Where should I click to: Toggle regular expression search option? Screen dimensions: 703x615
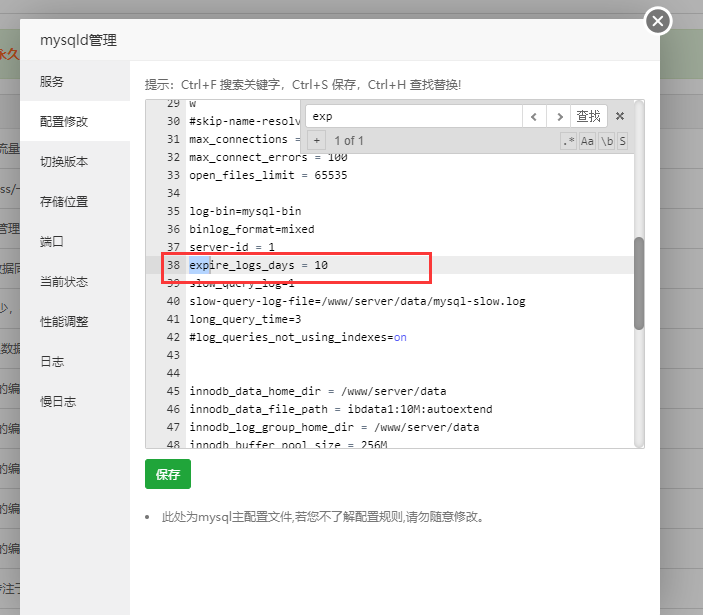[568, 141]
